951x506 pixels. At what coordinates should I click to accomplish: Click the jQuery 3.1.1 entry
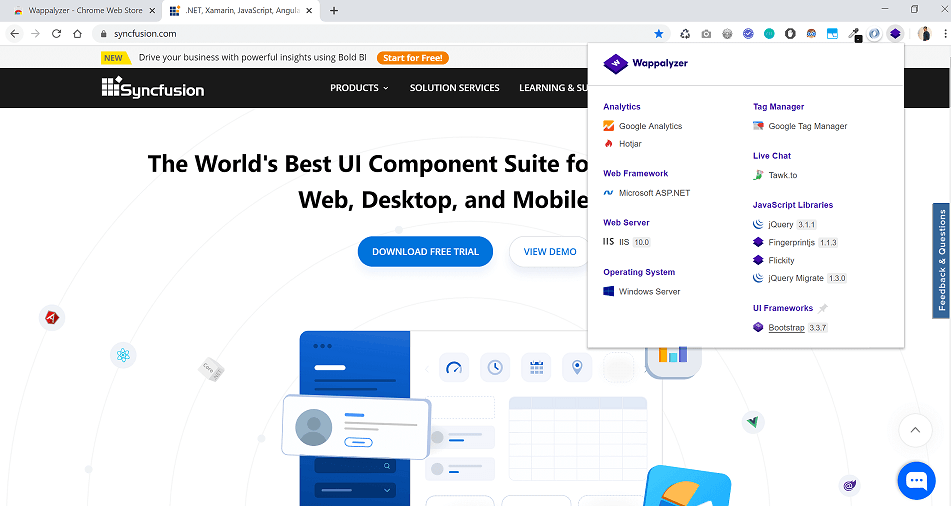point(785,224)
